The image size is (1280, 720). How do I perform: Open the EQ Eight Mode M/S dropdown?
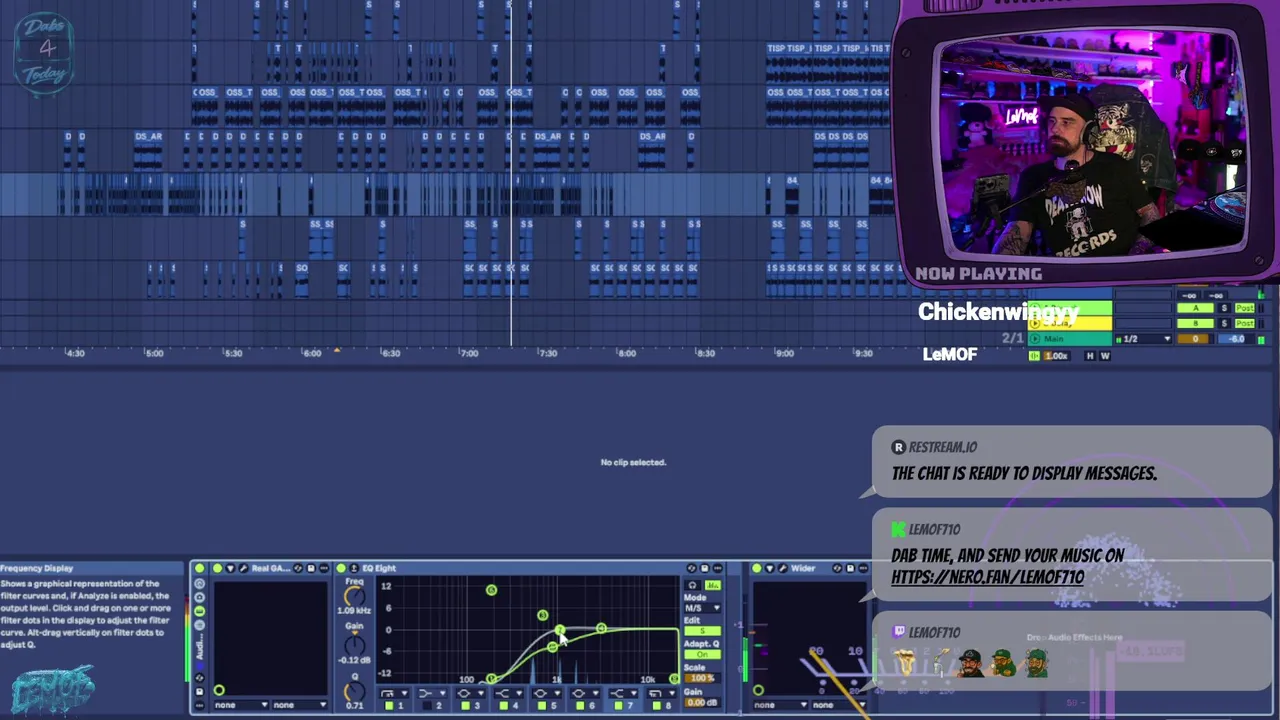(x=702, y=608)
